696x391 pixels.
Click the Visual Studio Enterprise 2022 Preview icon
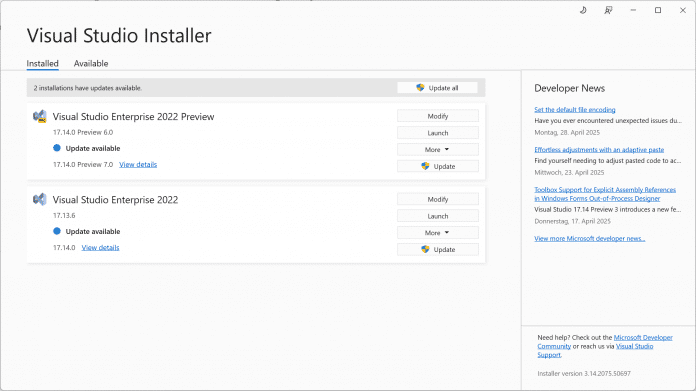pyautogui.click(x=40, y=117)
